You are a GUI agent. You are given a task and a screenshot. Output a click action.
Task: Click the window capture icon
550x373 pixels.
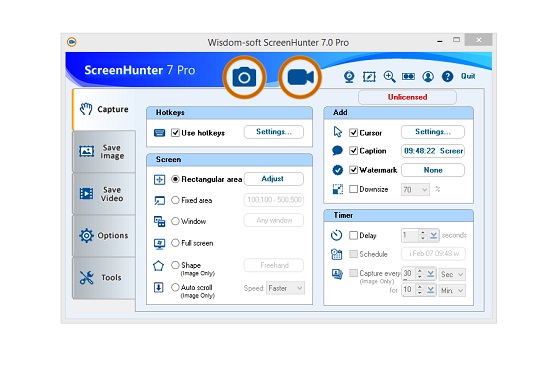click(160, 221)
